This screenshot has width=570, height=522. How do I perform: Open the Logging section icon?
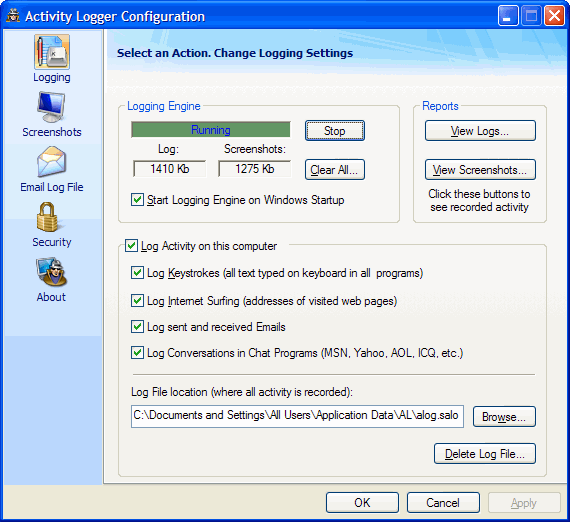[x=52, y=52]
